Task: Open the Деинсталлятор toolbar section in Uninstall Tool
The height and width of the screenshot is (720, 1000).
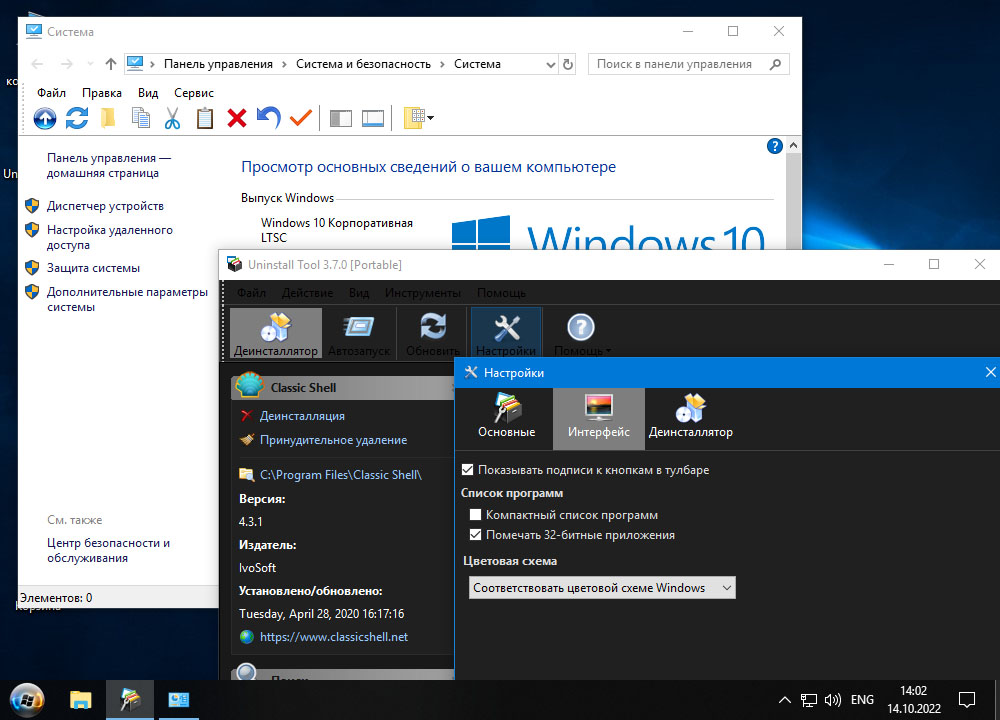Action: tap(276, 333)
